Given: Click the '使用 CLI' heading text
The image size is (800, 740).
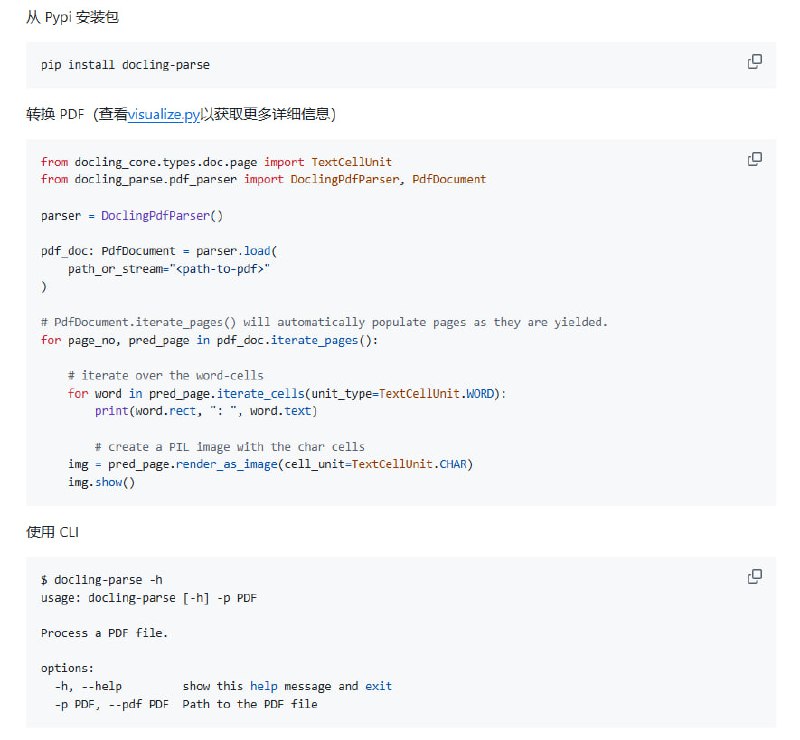Looking at the screenshot, I should tap(52, 532).
